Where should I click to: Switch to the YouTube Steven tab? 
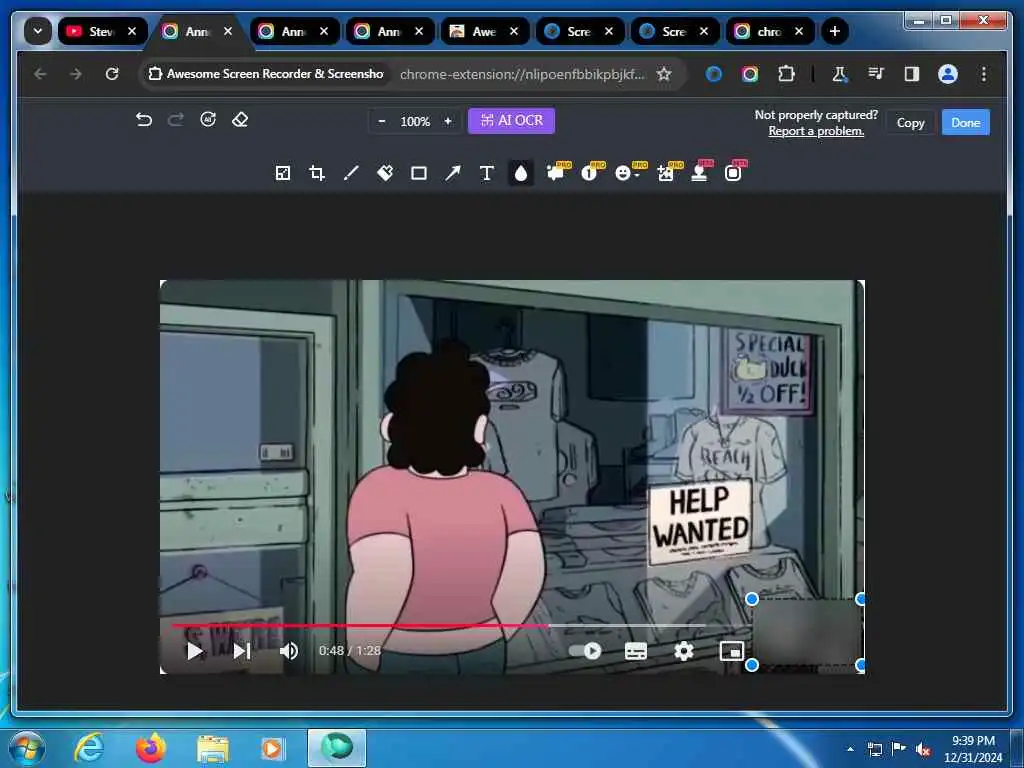tap(101, 31)
